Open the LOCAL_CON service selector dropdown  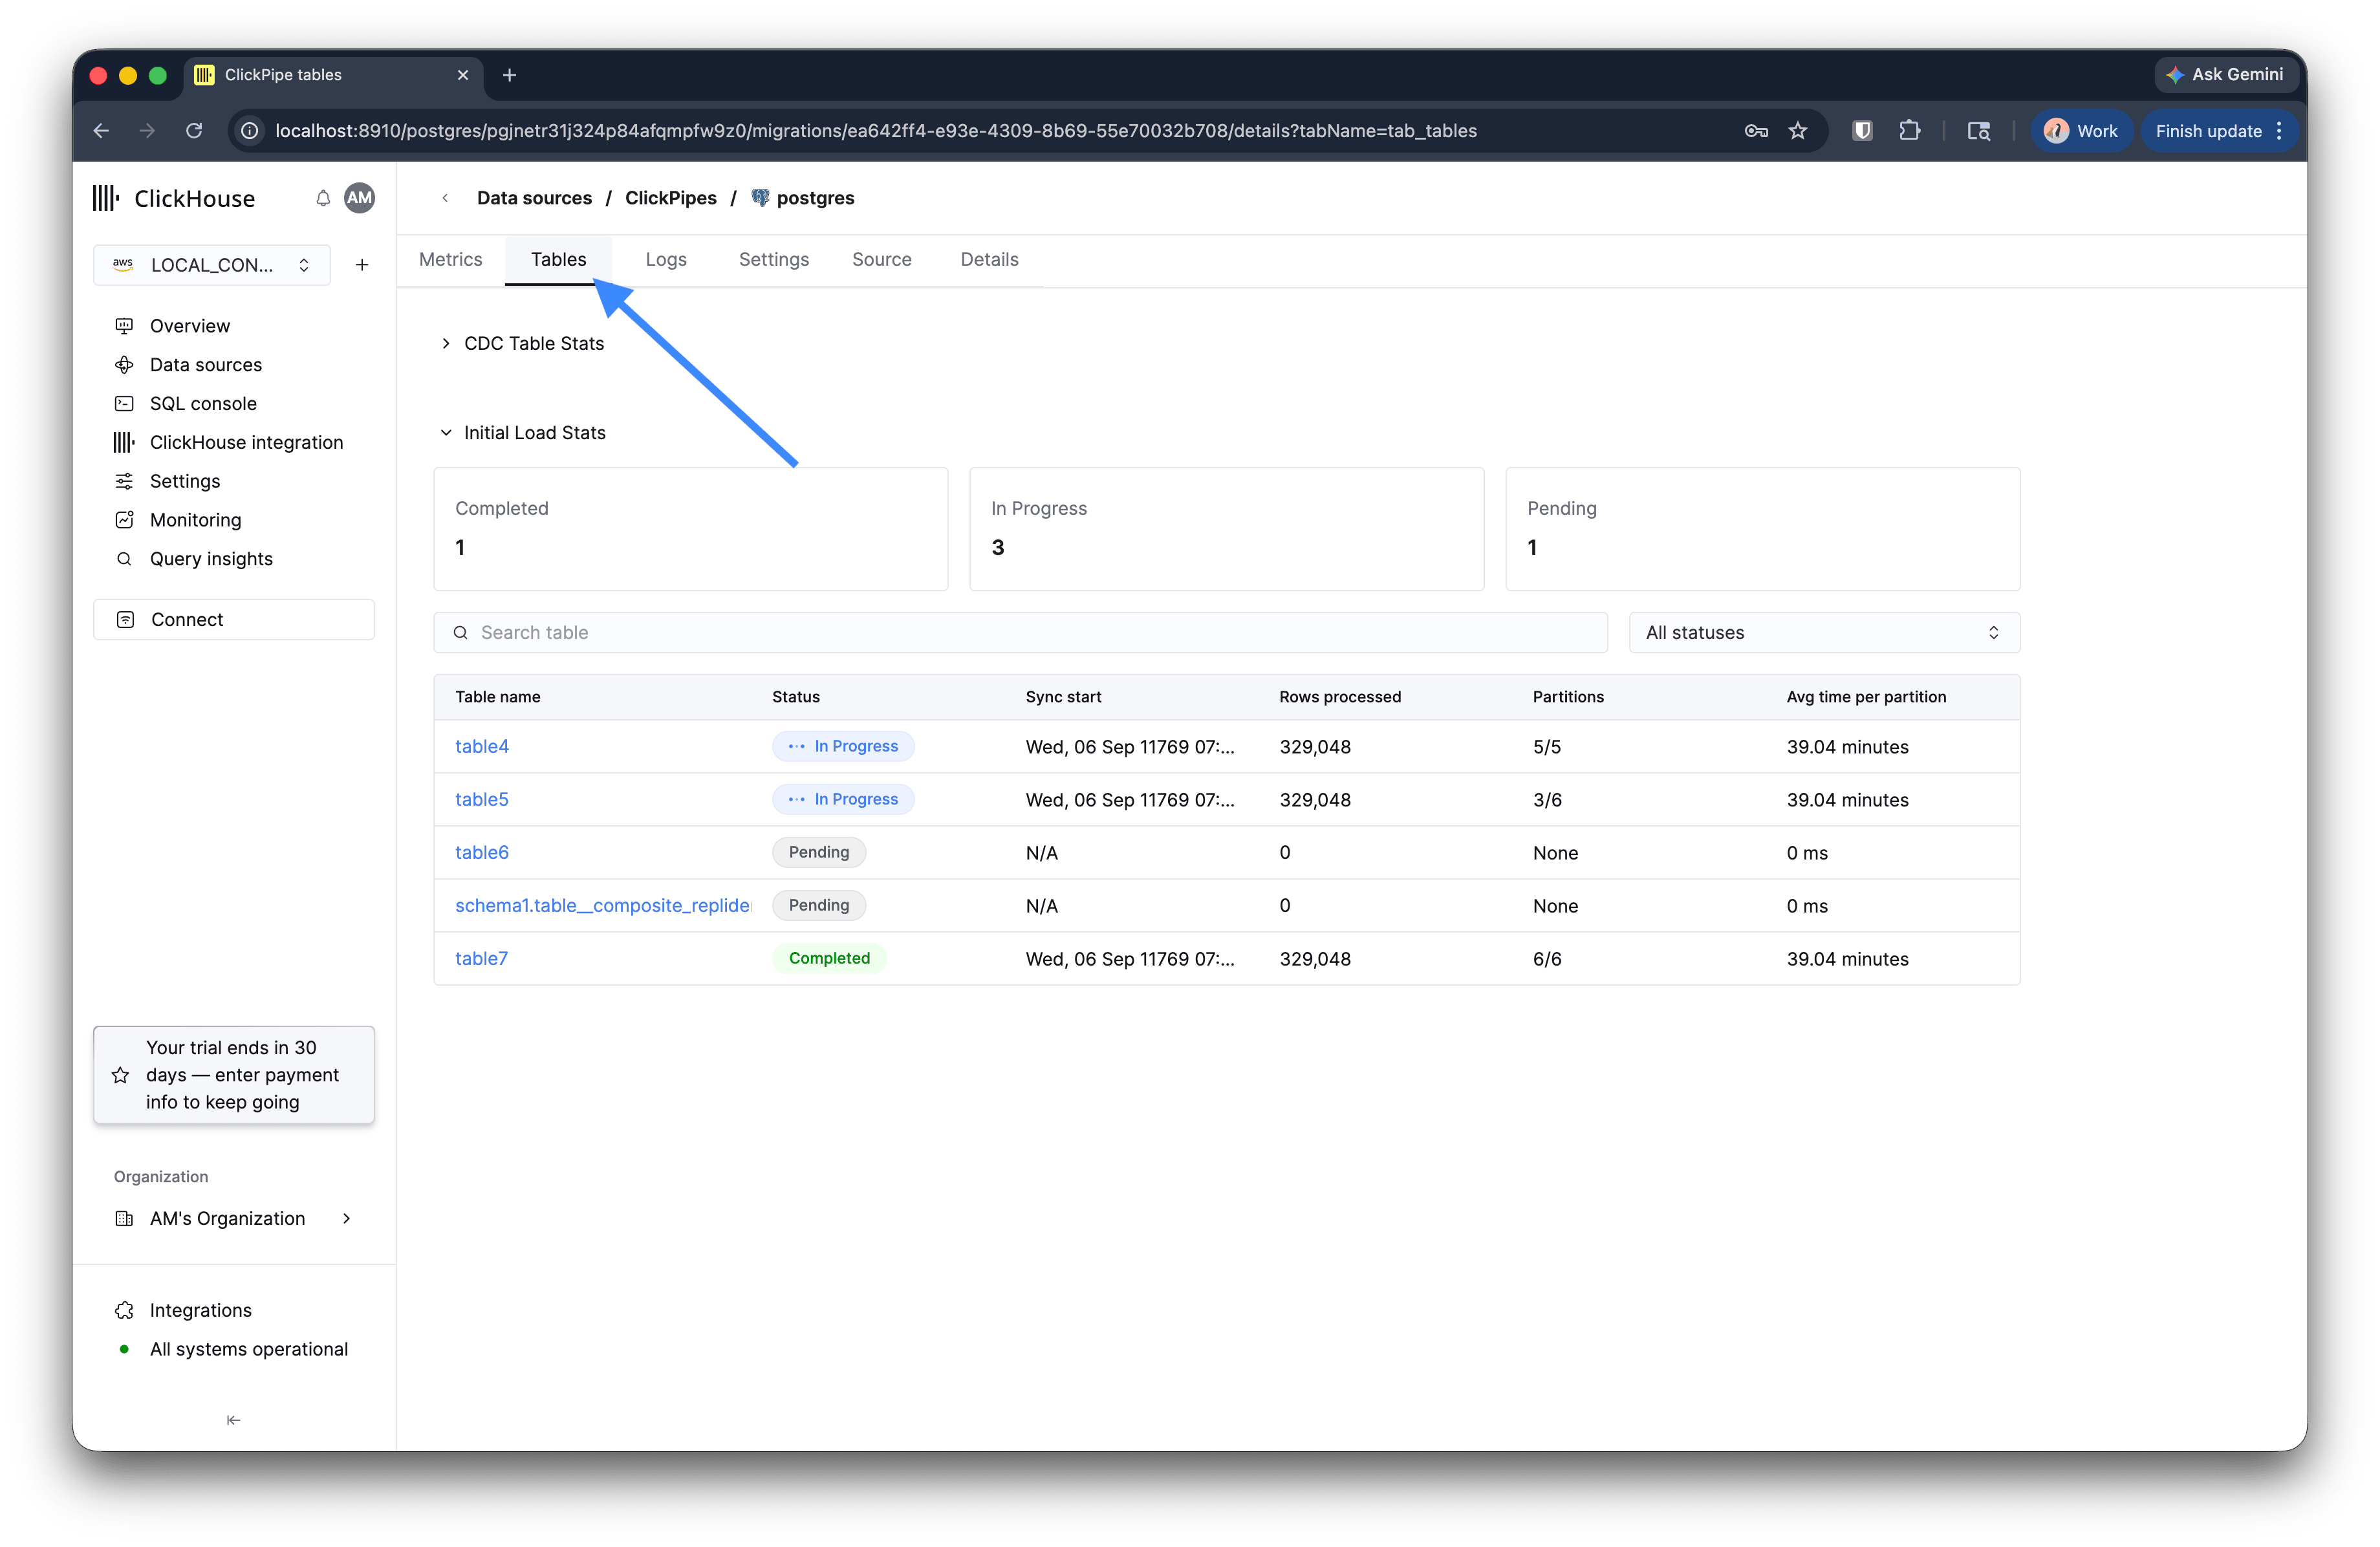point(212,265)
